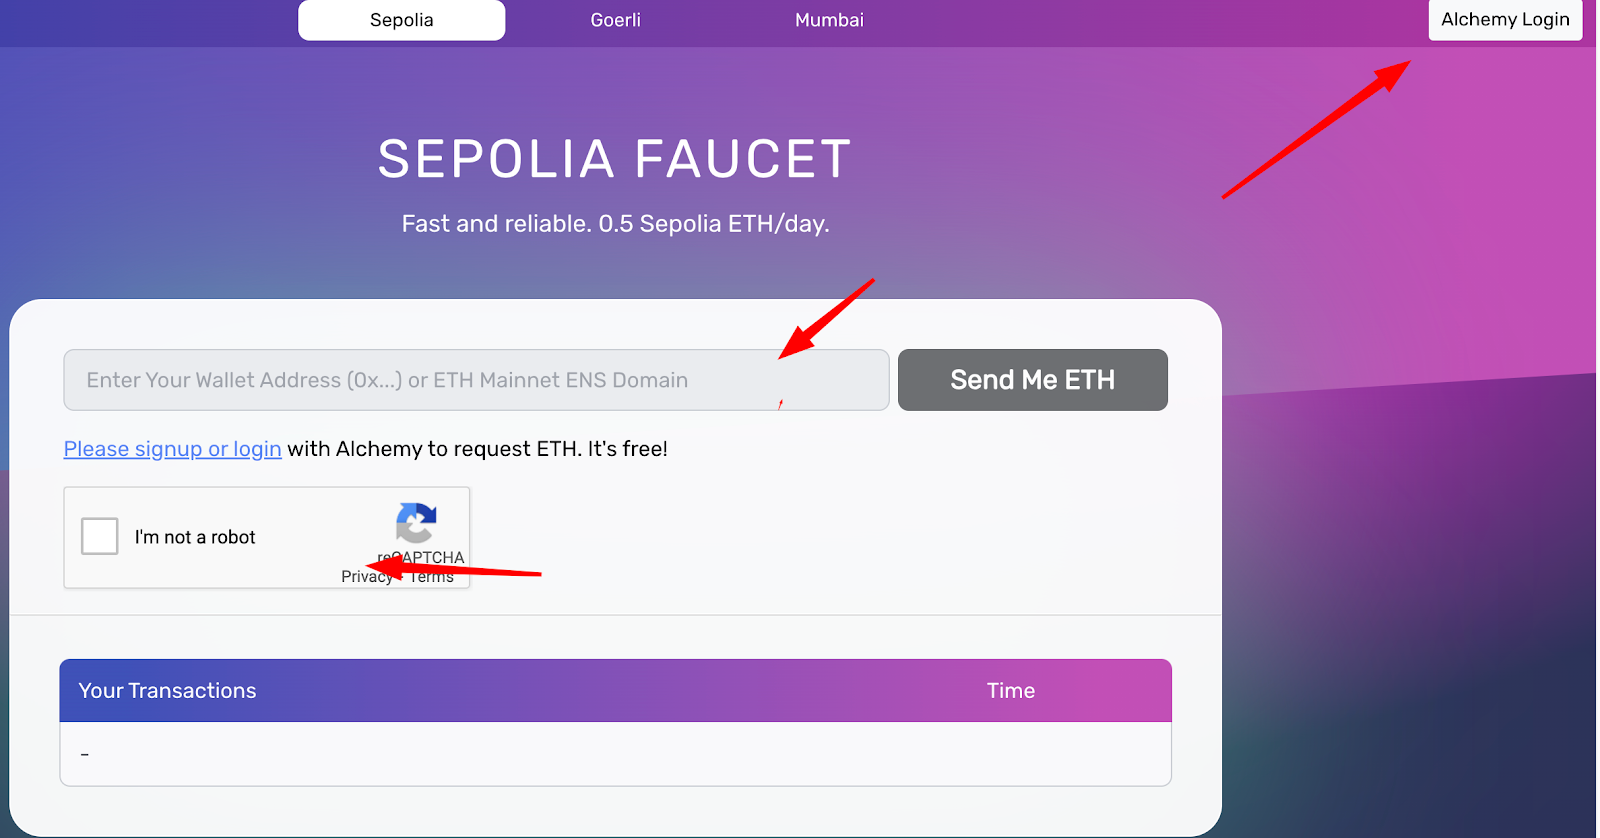Click the 0.5 Sepolia ETH/day subtitle
The width and height of the screenshot is (1600, 838).
tap(615, 224)
